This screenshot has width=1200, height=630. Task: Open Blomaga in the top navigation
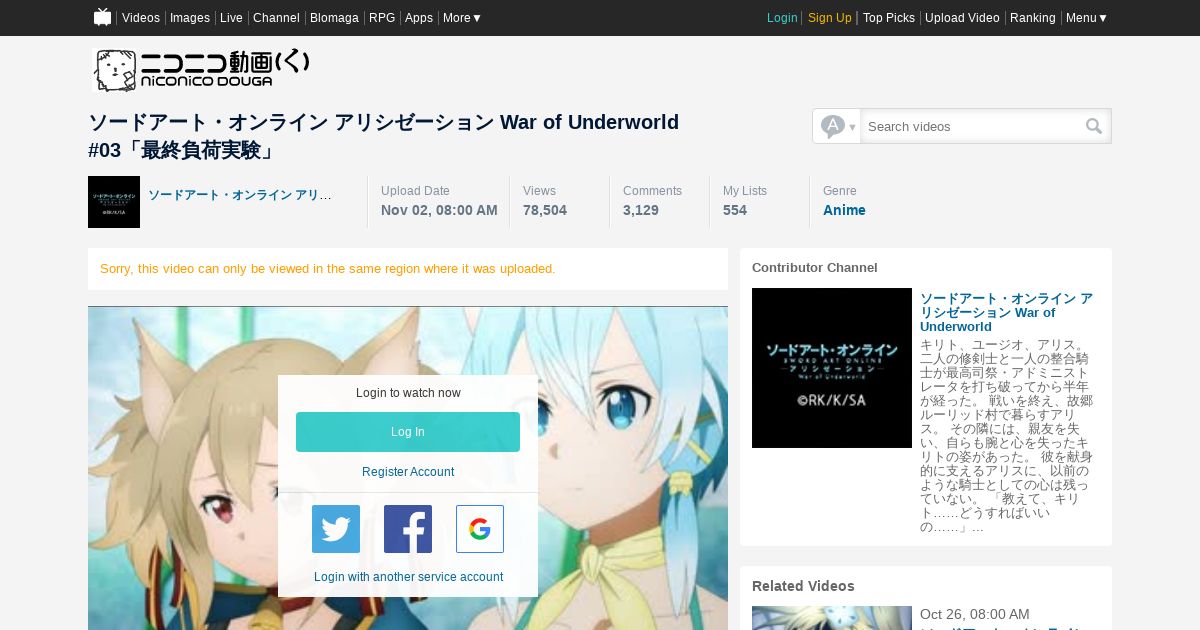tap(334, 18)
